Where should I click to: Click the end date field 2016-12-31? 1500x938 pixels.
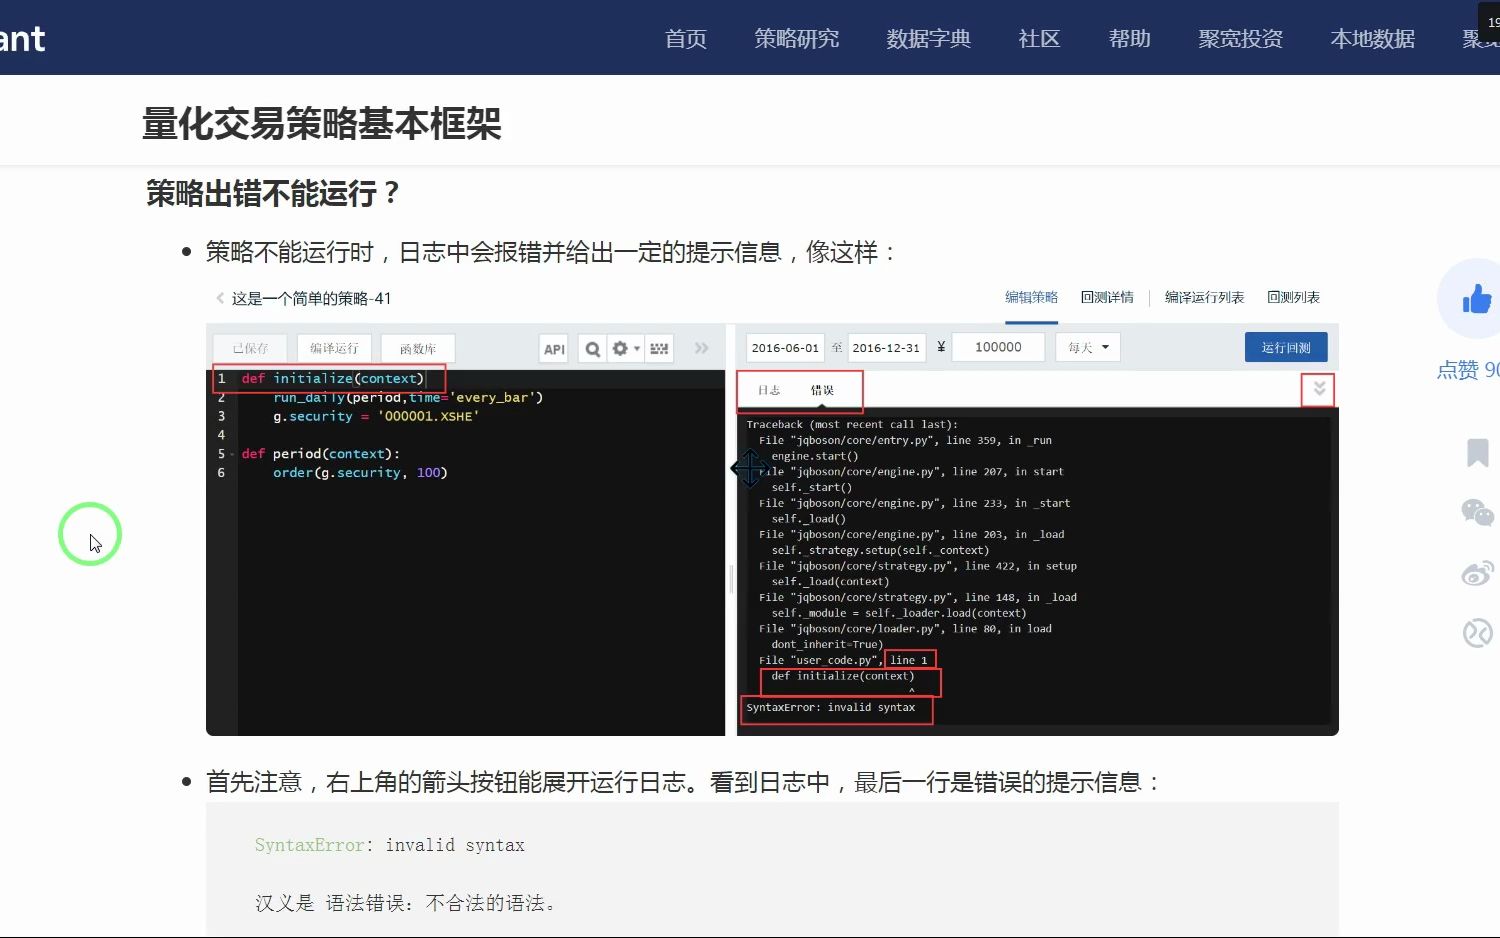pyautogui.click(x=886, y=347)
